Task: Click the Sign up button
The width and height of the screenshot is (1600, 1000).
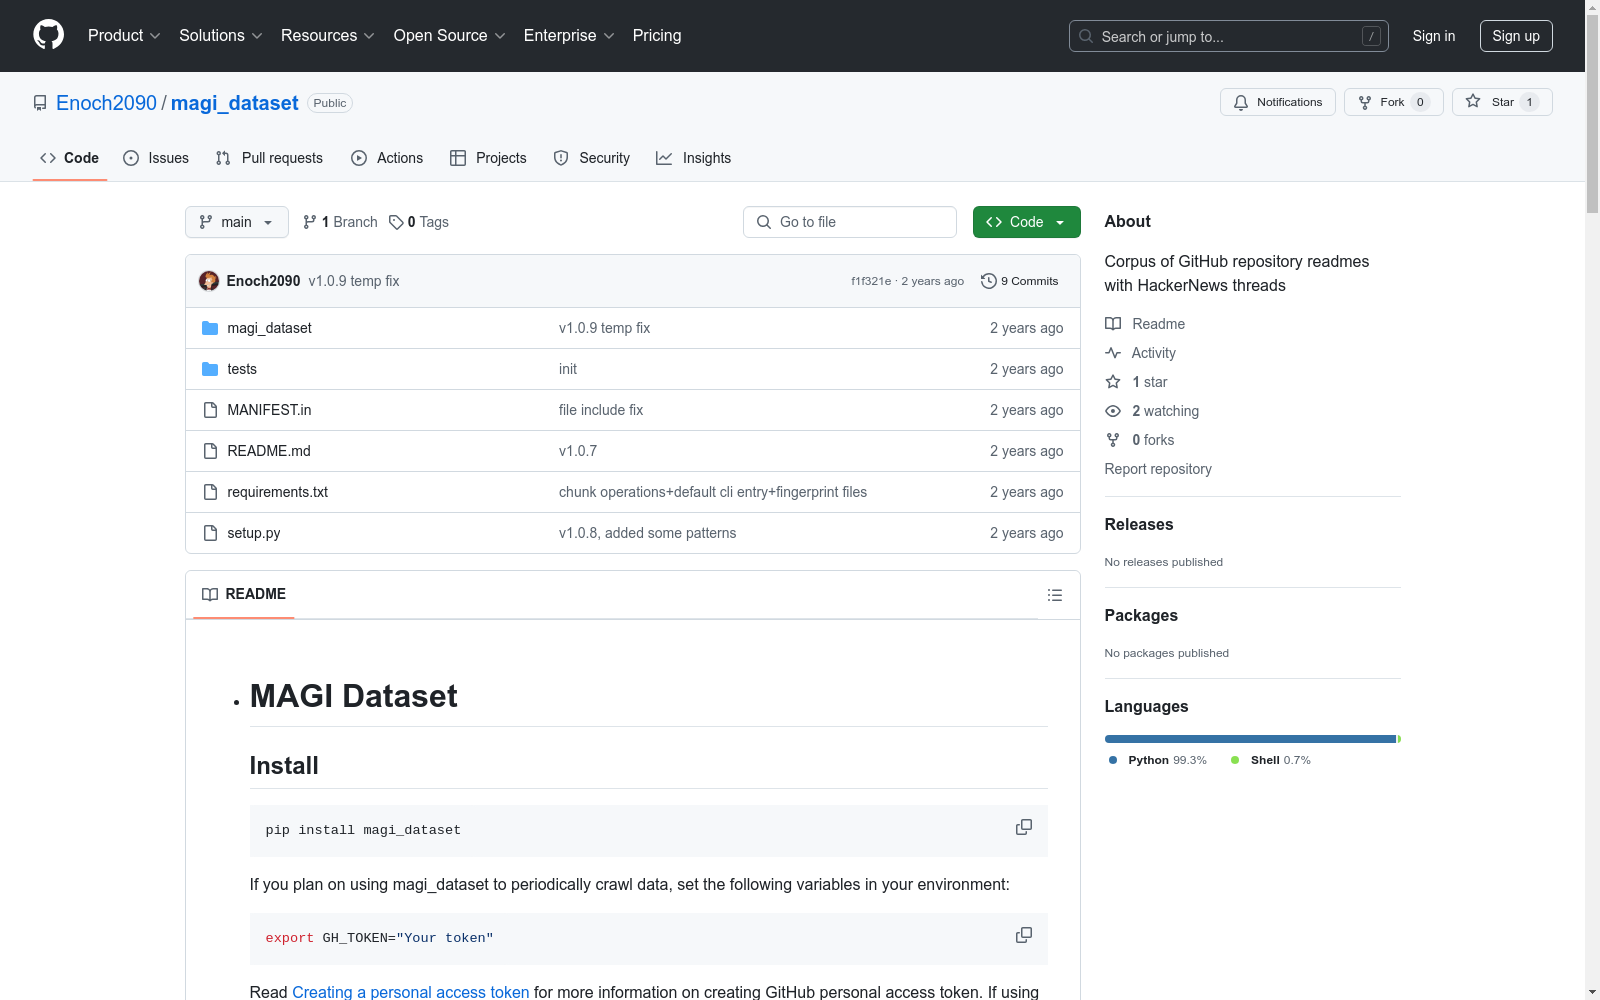Action: coord(1516,36)
